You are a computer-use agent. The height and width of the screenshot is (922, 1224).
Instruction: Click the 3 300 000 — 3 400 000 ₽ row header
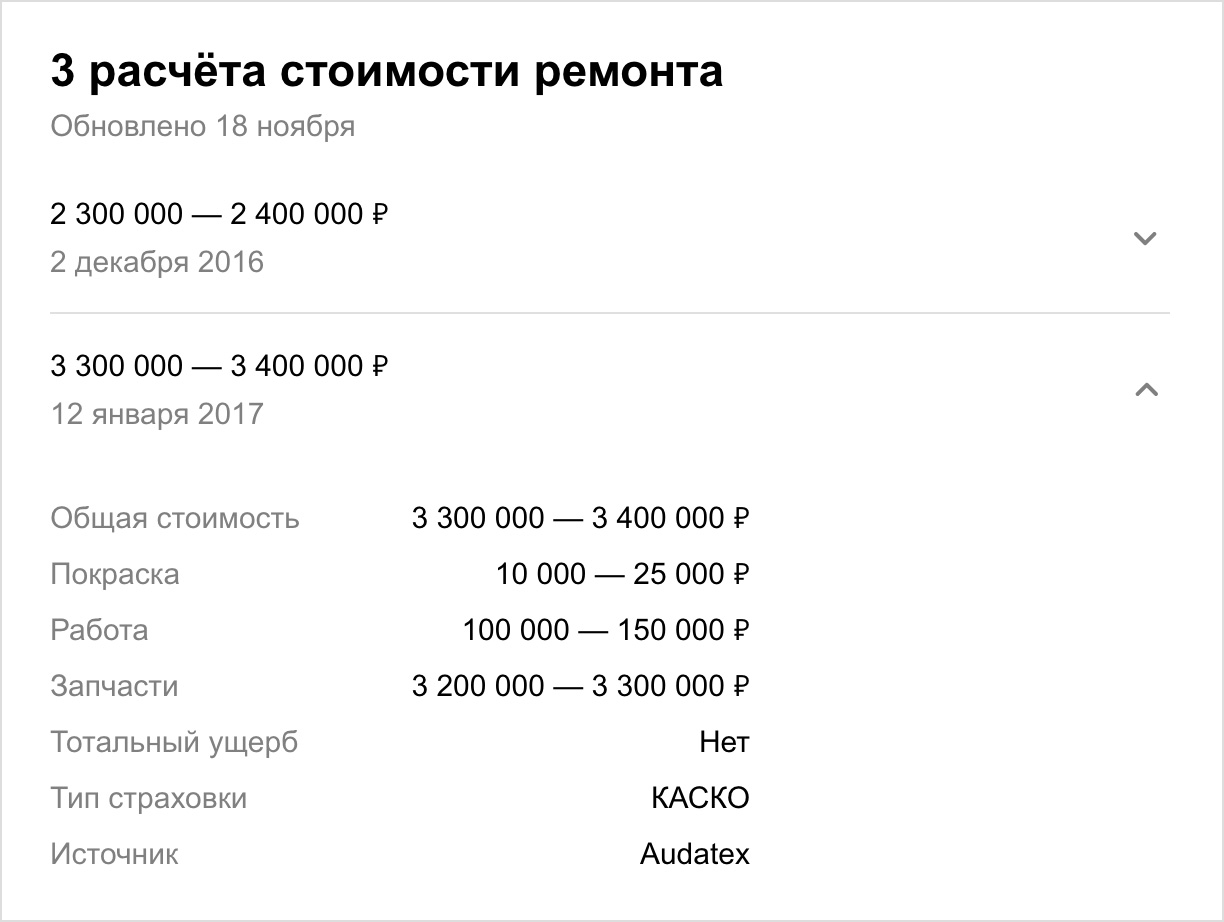(x=610, y=390)
